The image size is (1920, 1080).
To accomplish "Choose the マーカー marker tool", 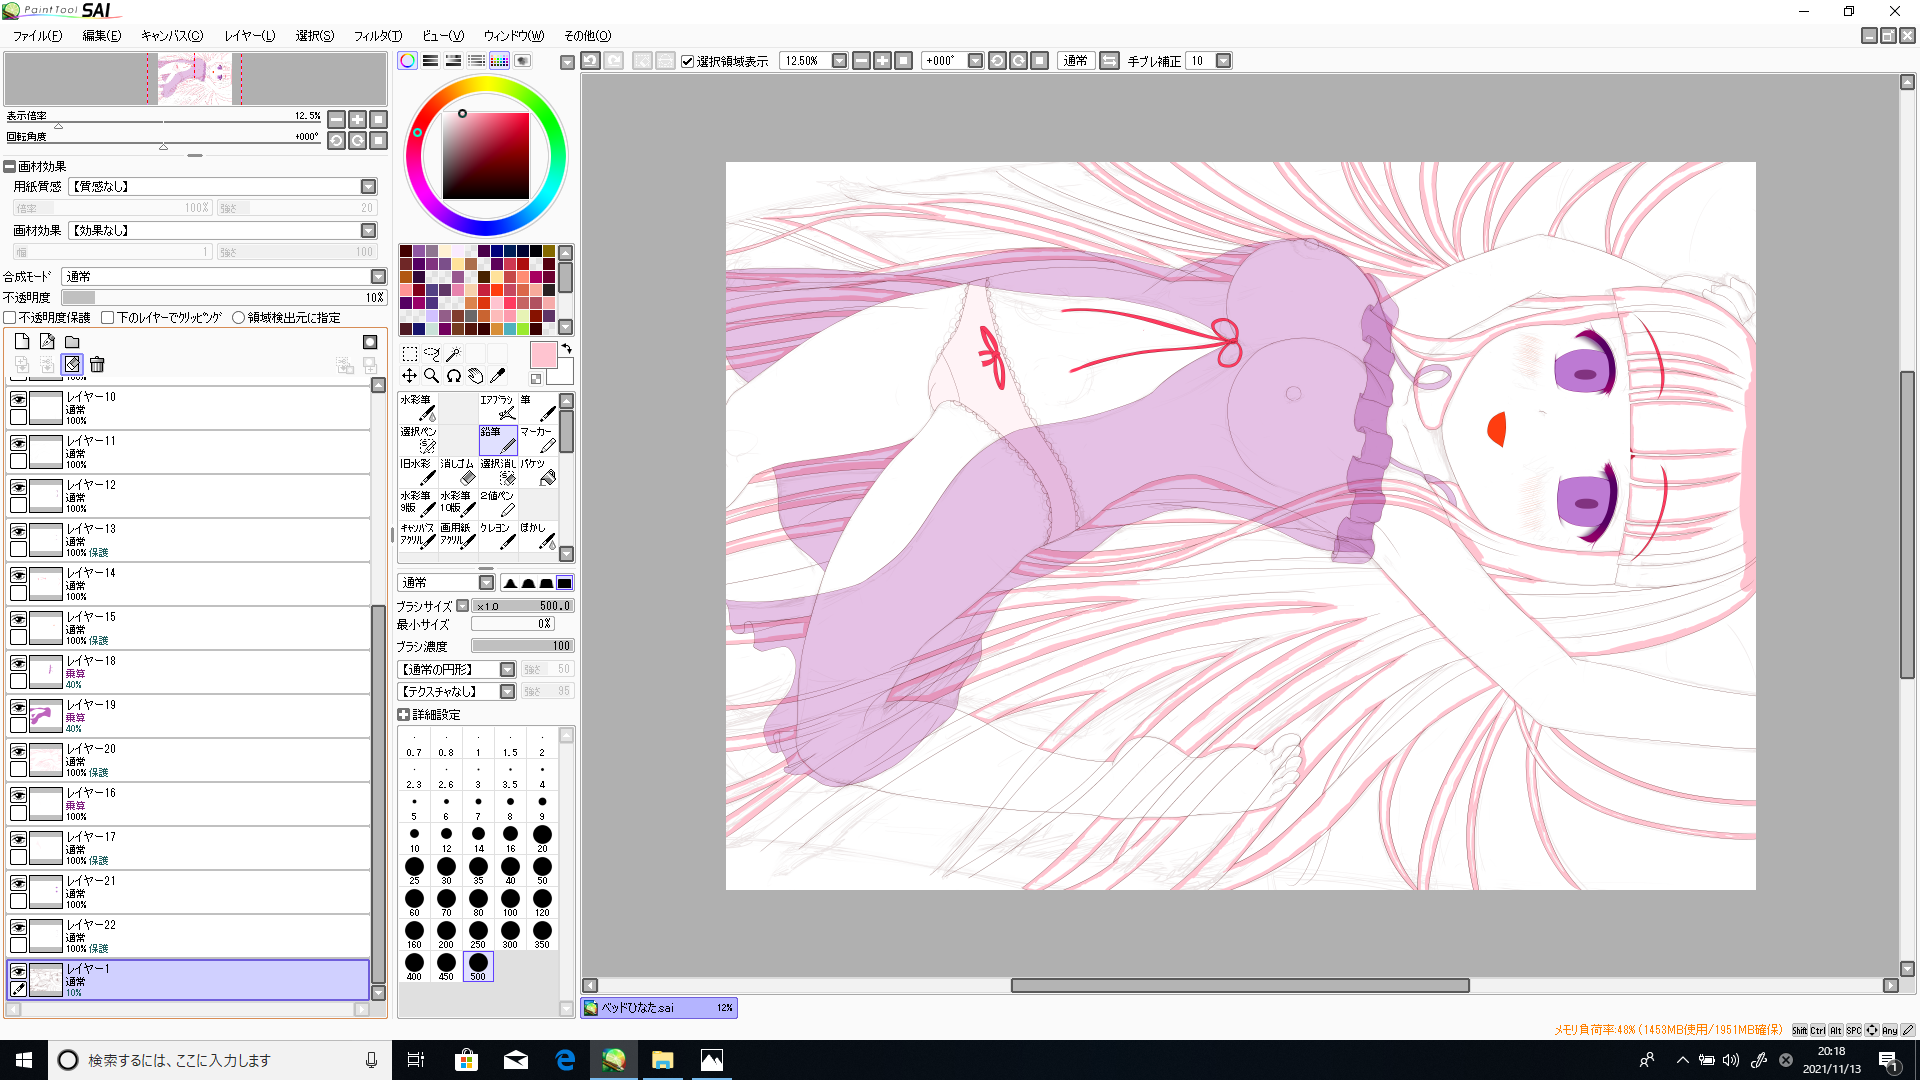I will point(538,440).
